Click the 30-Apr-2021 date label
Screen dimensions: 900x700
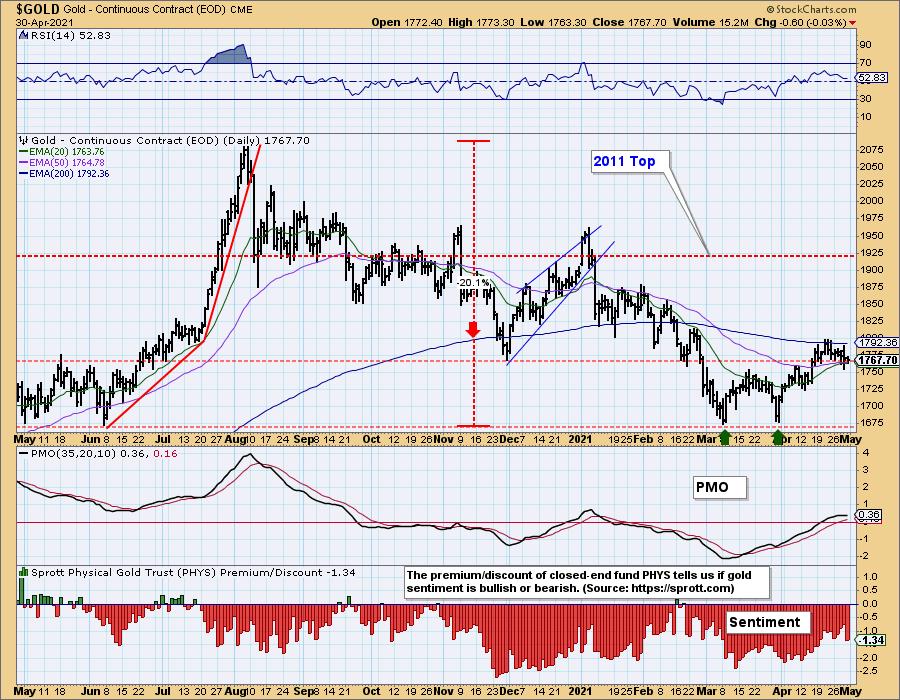(x=43, y=23)
